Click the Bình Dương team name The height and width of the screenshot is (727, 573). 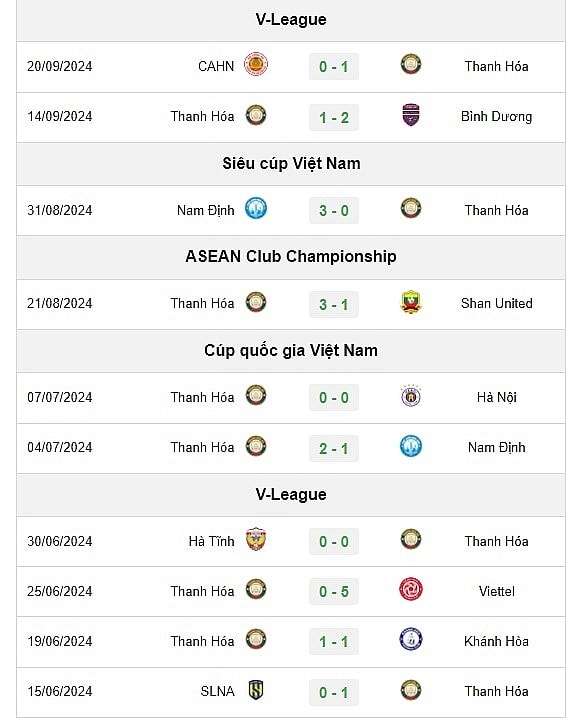point(497,116)
